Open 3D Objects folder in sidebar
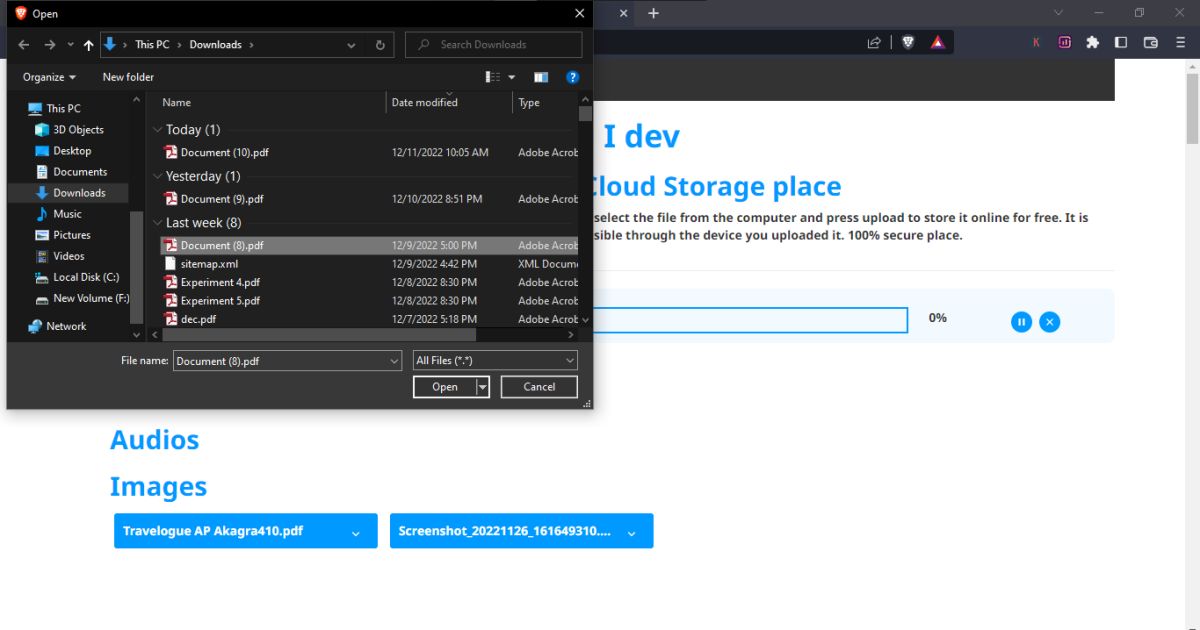Viewport: 1200px width, 630px height. (78, 130)
